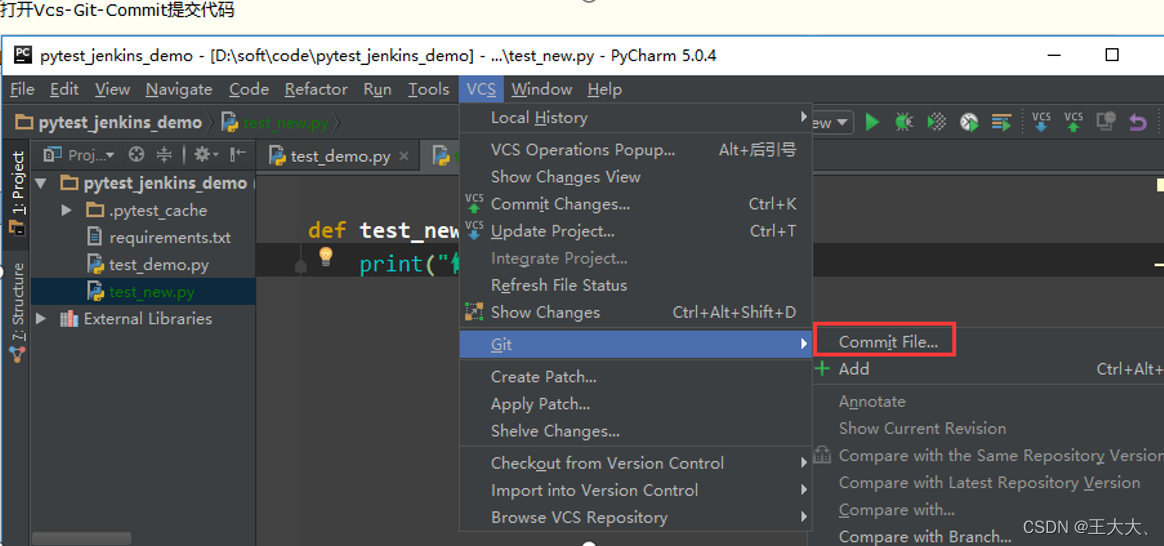This screenshot has height=546, width=1164.
Task: Open the Project view selector dropdown
Action: [79, 154]
